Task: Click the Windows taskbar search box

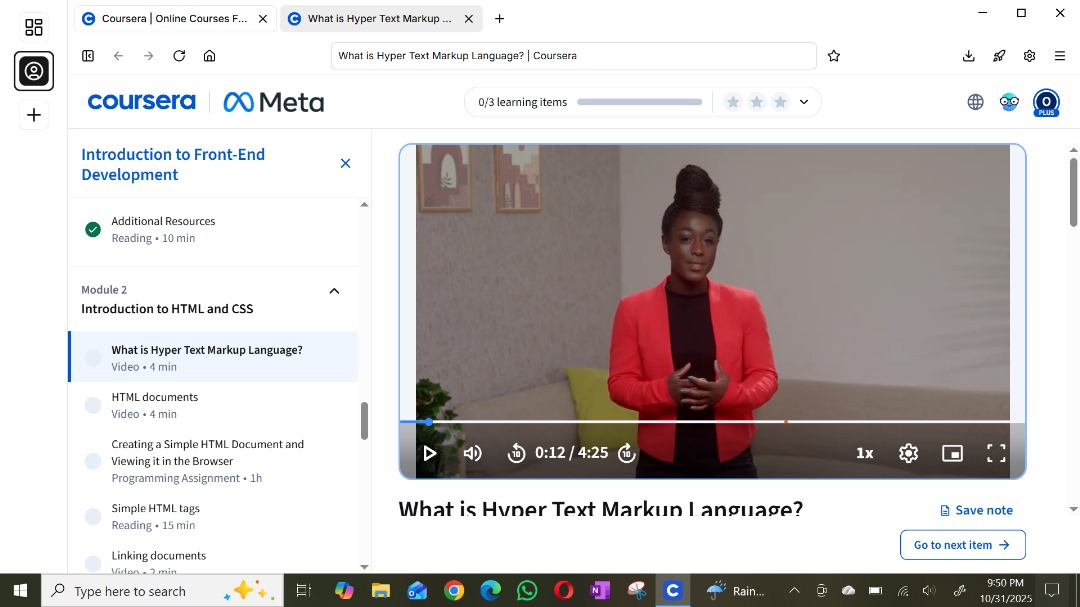Action: point(163,590)
